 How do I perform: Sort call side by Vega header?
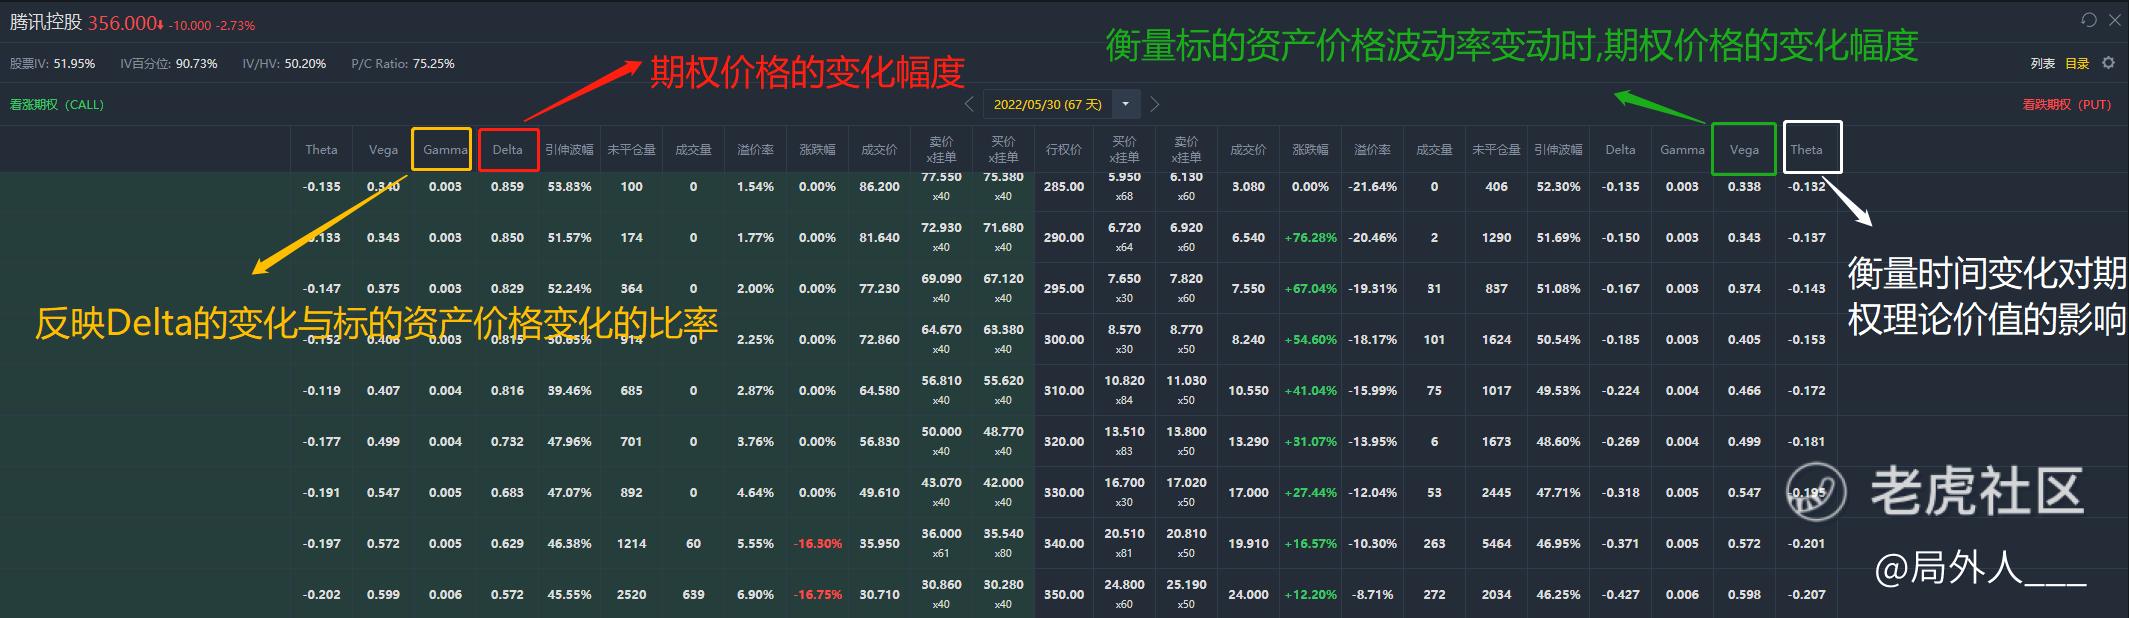(383, 150)
